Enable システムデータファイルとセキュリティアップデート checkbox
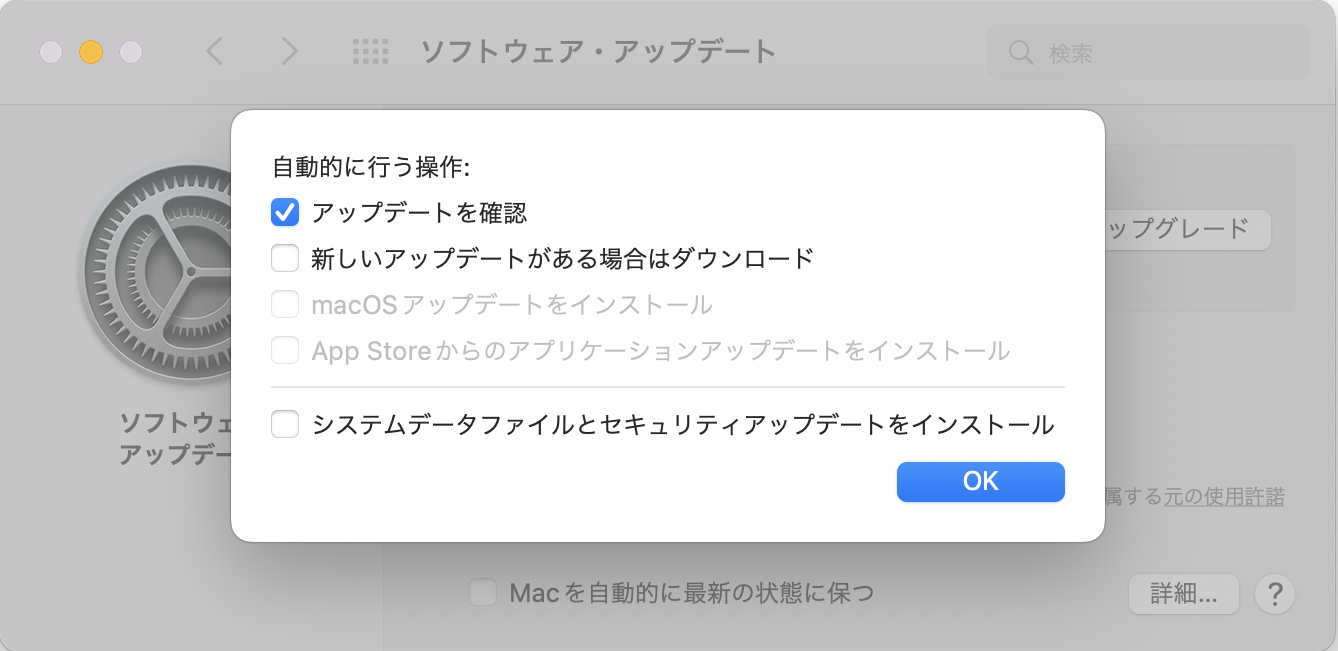Viewport: 1338px width, 651px height. 285,425
